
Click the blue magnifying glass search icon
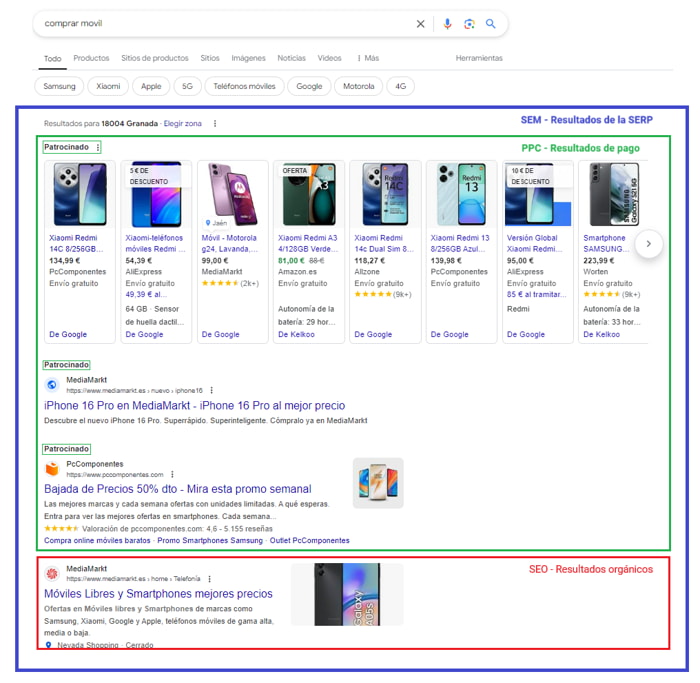[x=490, y=24]
